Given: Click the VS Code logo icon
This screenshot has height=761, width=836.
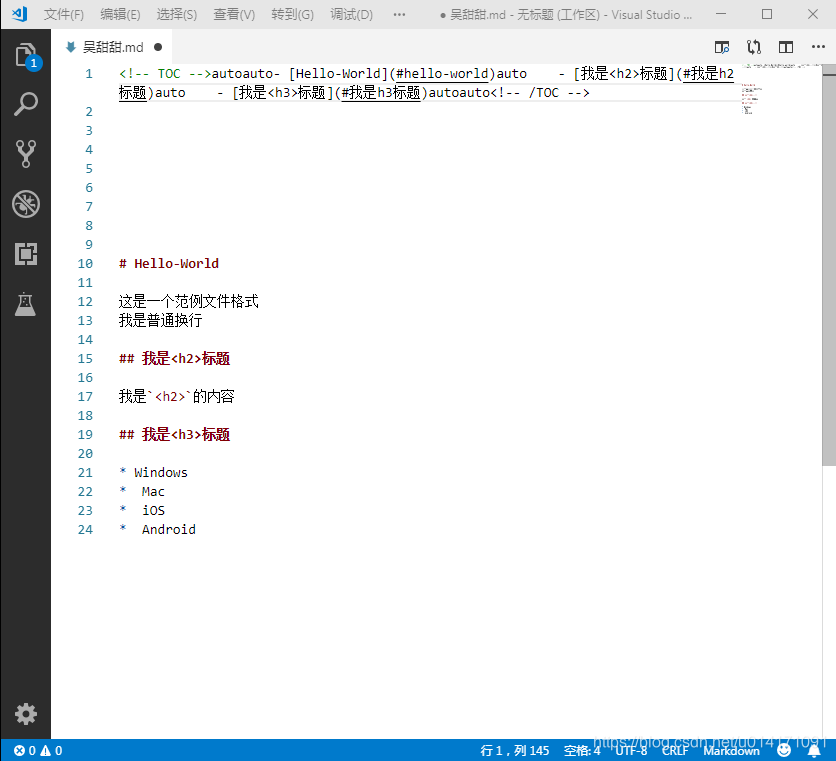Looking at the screenshot, I should (x=20, y=14).
